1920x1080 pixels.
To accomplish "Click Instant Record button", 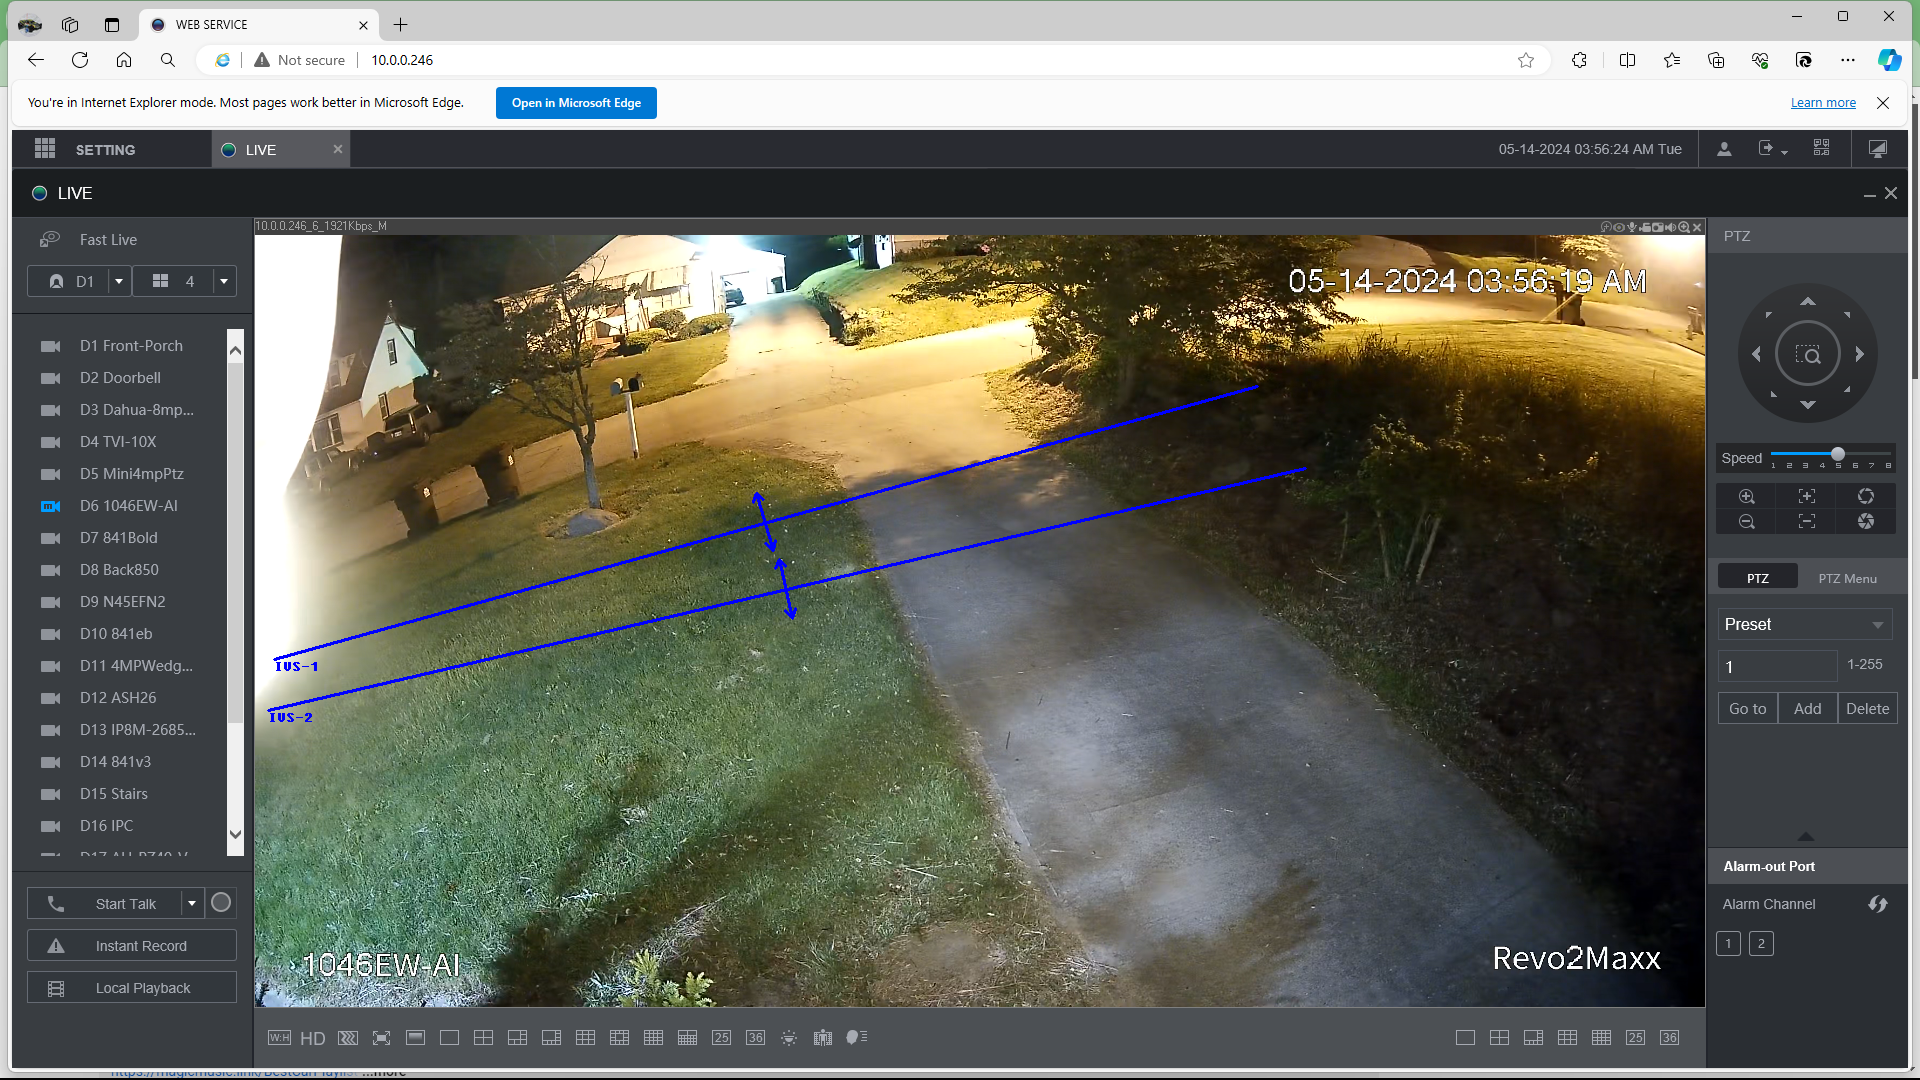I will 132,946.
